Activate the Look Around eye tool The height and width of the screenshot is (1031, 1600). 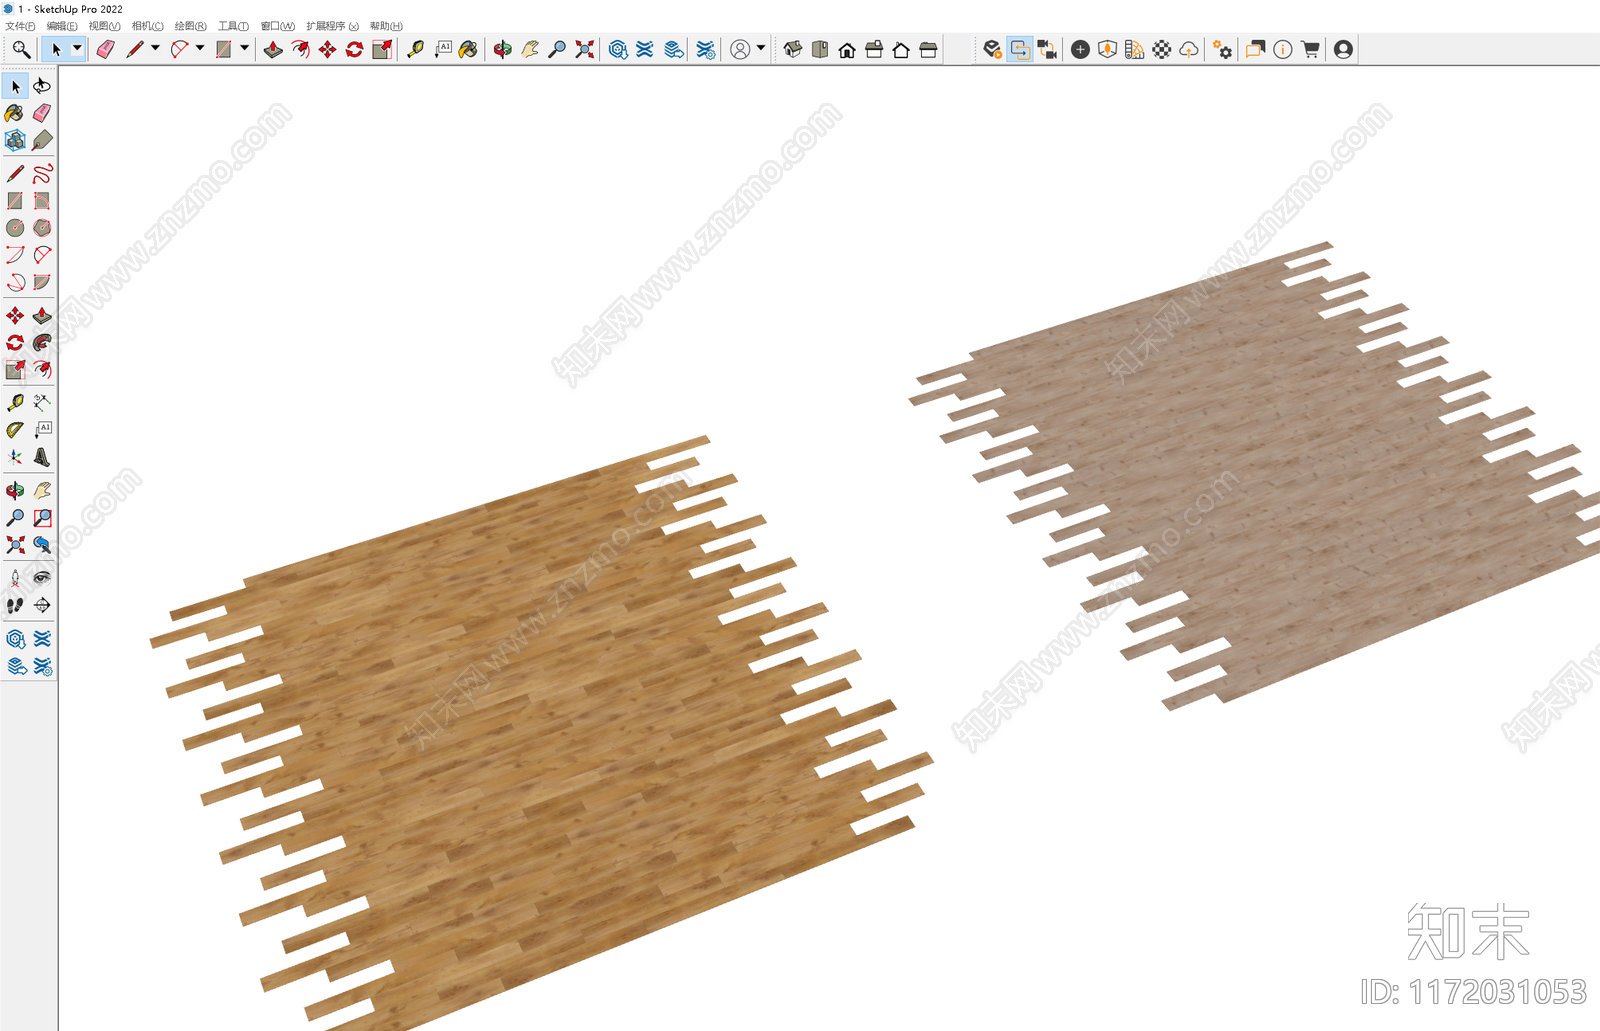tap(42, 578)
